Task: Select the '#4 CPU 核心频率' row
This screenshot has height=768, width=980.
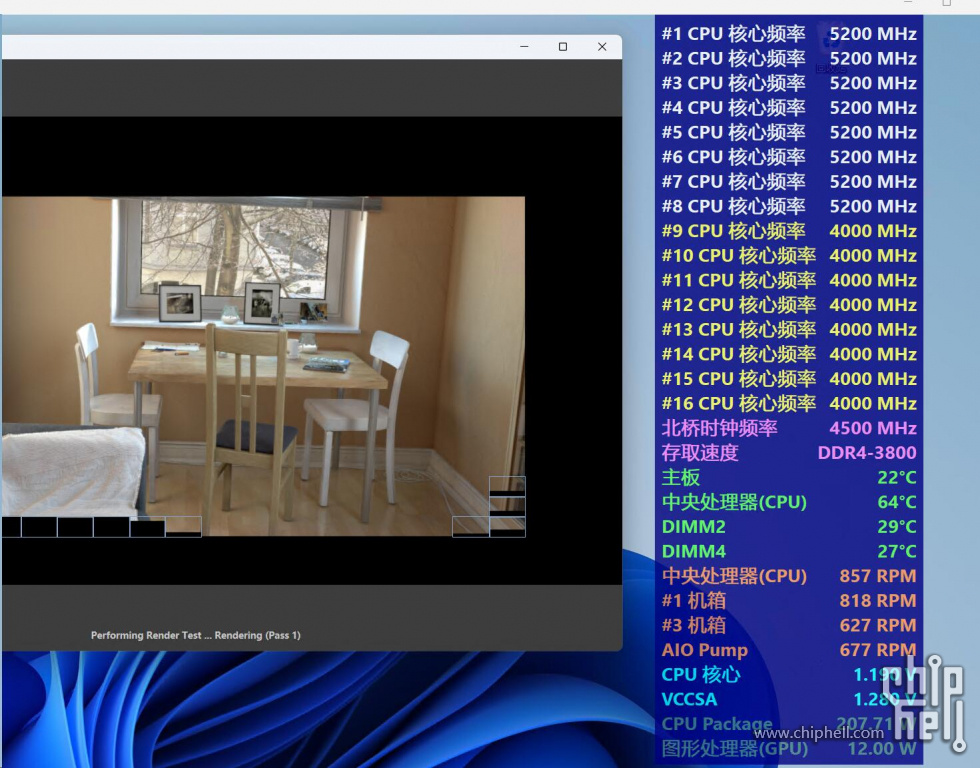Action: pyautogui.click(x=789, y=107)
